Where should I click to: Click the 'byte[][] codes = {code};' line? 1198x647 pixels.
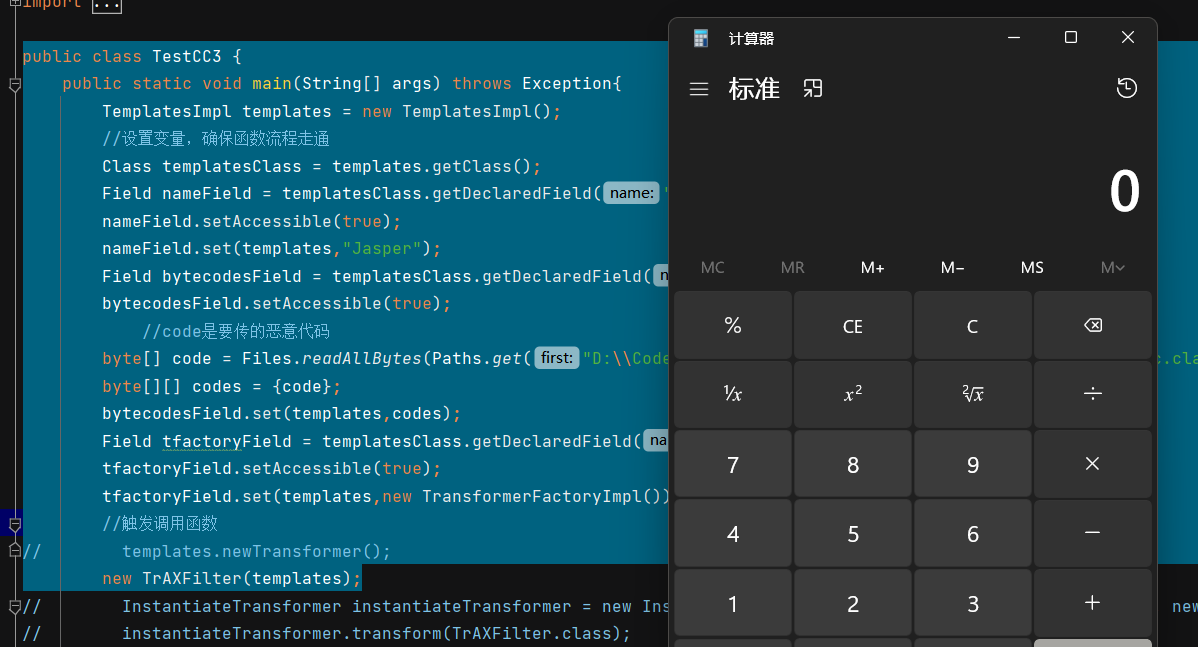pyautogui.click(x=222, y=387)
